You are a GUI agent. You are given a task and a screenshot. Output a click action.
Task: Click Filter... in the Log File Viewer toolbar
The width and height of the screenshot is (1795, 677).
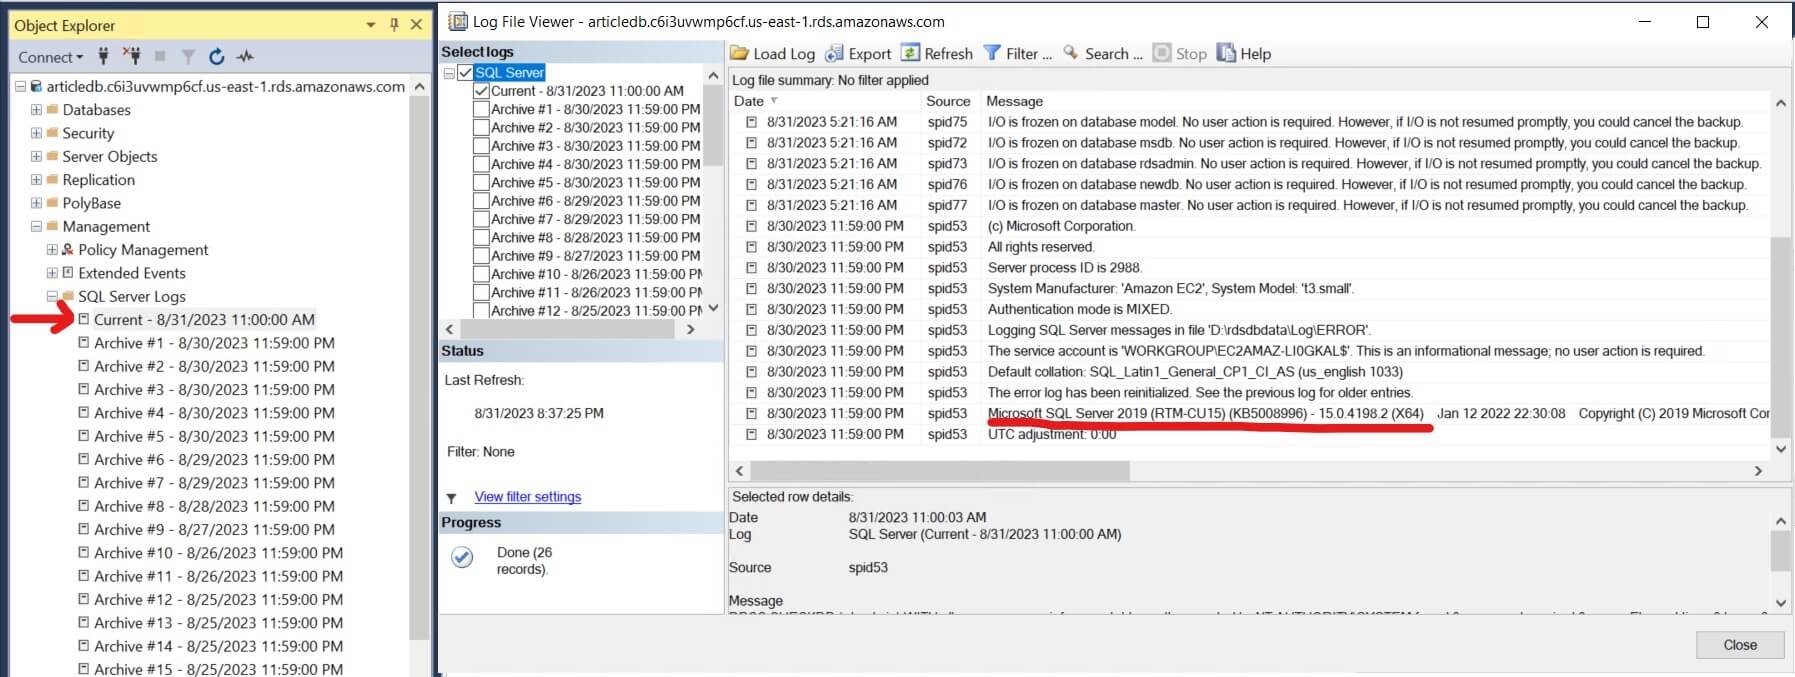click(x=1018, y=54)
